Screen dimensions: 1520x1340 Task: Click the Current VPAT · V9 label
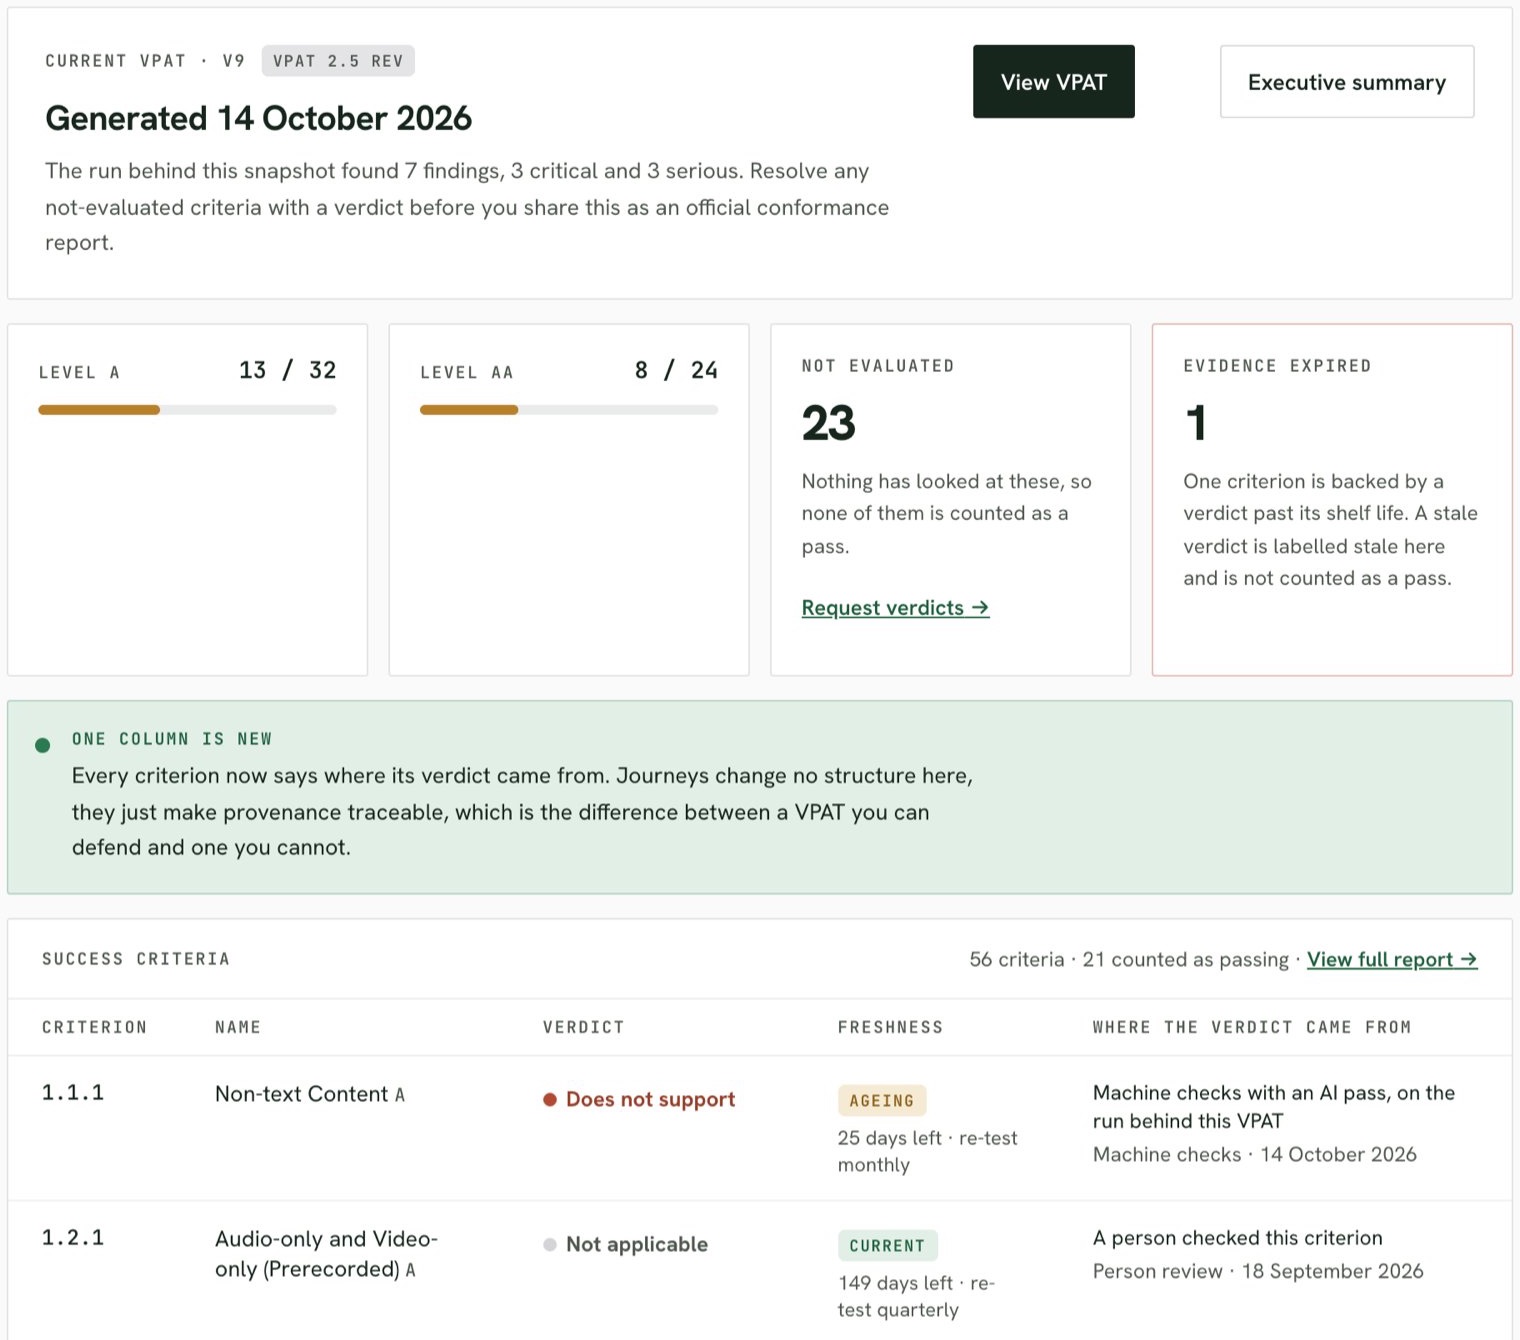coord(145,61)
